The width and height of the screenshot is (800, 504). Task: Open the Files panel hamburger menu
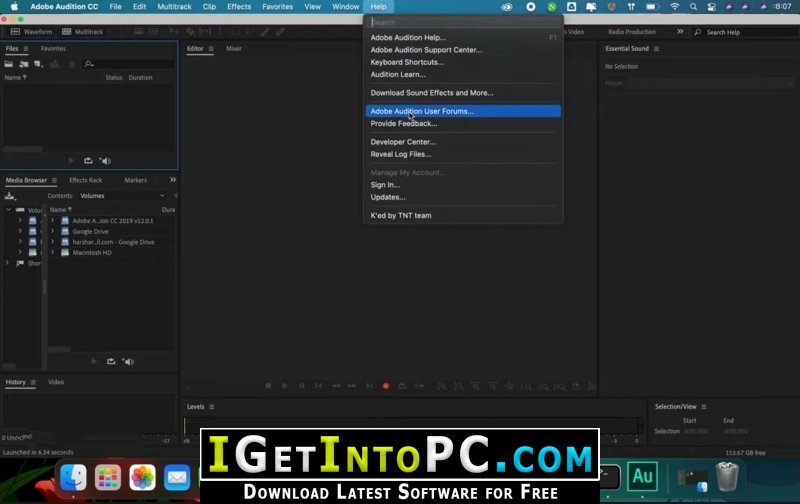click(26, 48)
